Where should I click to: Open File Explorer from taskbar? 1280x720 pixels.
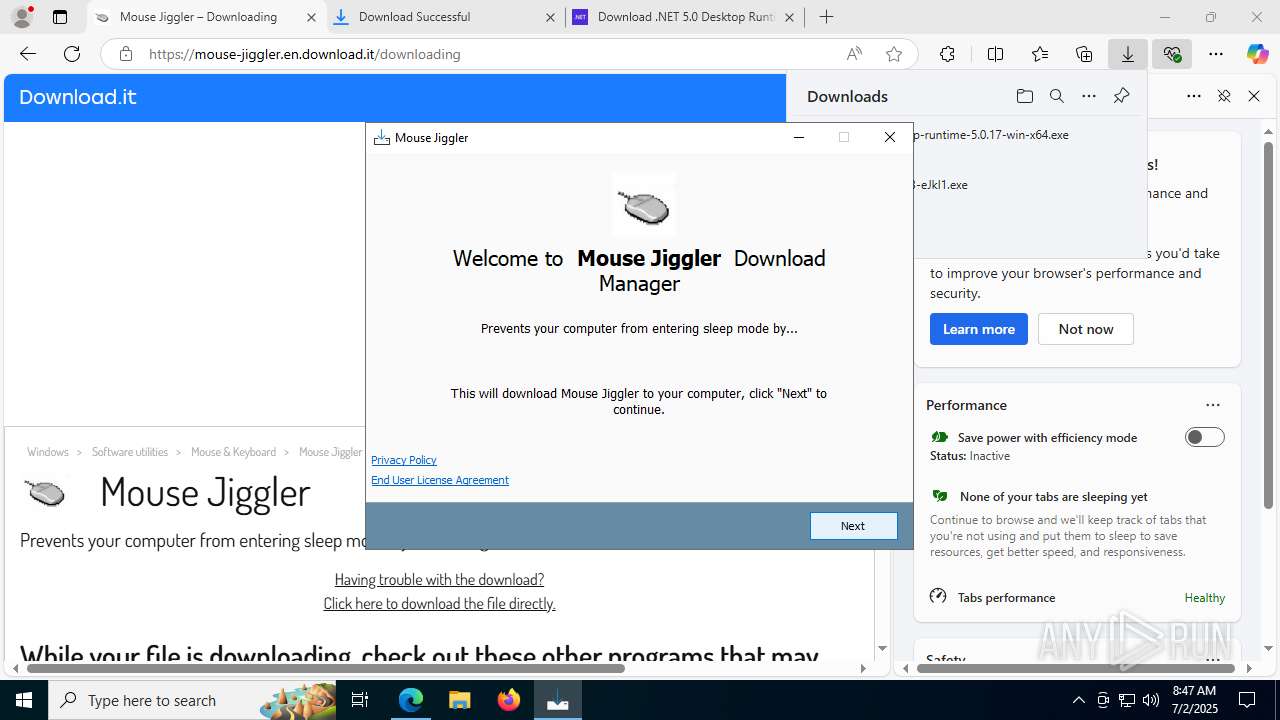tap(459, 700)
